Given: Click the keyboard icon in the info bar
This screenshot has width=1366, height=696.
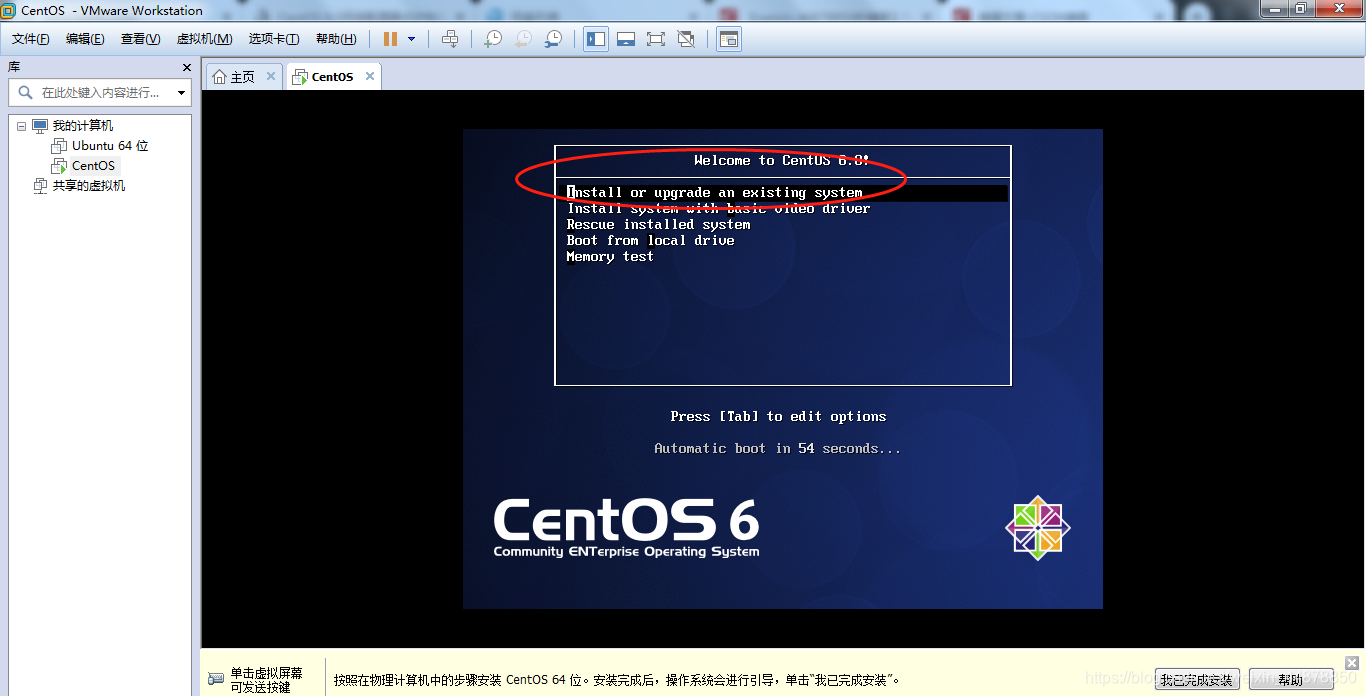Looking at the screenshot, I should click(x=216, y=678).
